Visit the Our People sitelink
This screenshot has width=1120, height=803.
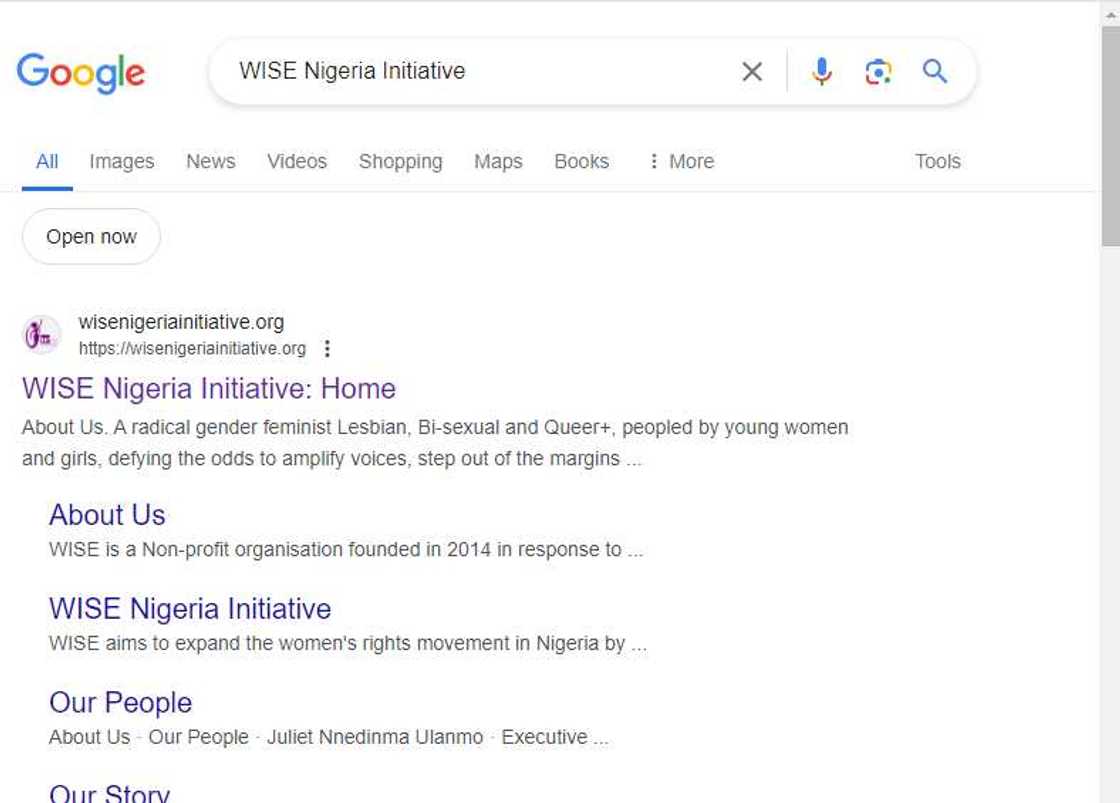[120, 703]
